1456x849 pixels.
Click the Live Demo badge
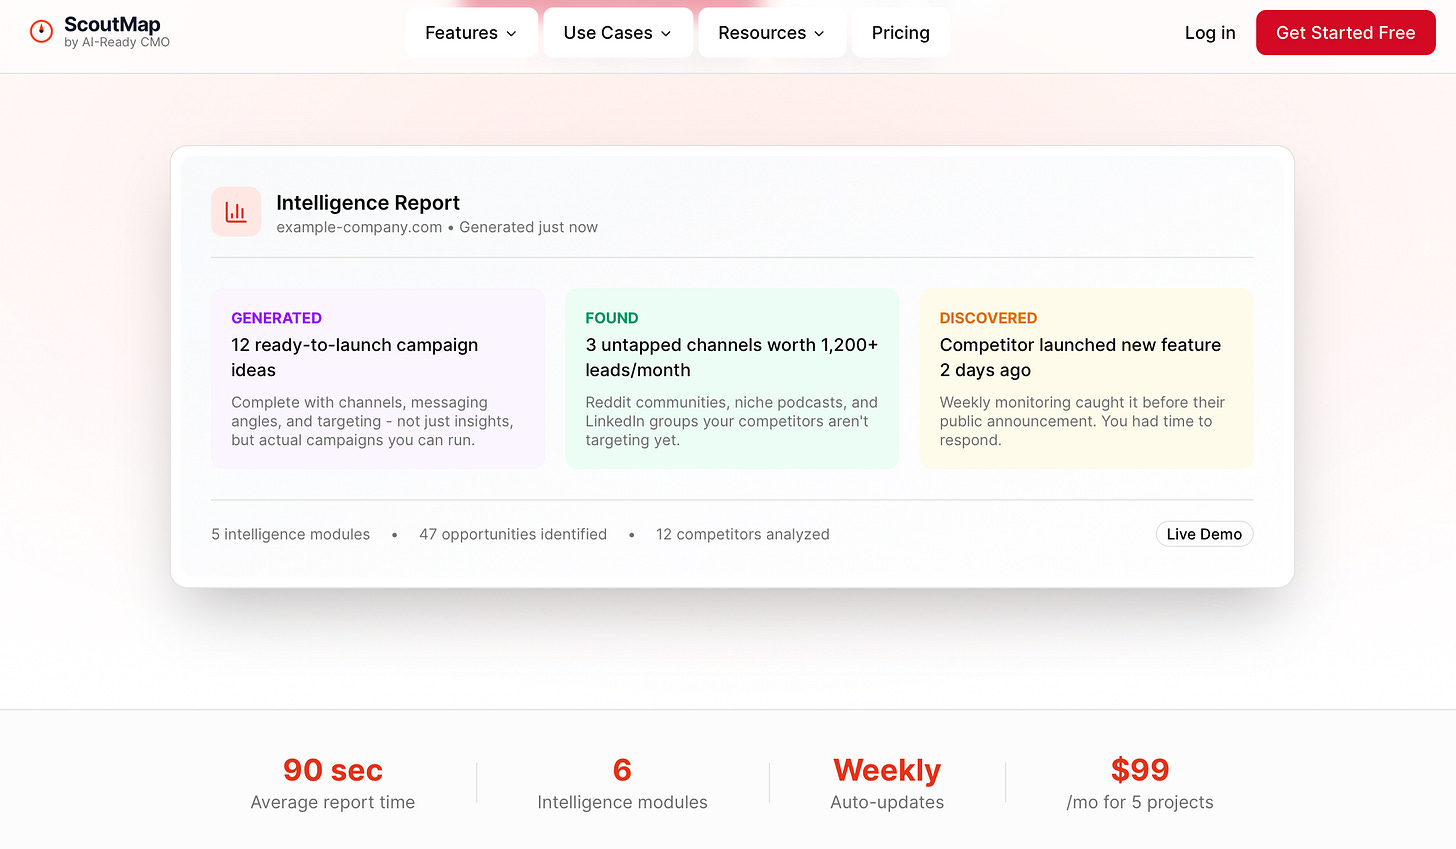coord(1204,534)
